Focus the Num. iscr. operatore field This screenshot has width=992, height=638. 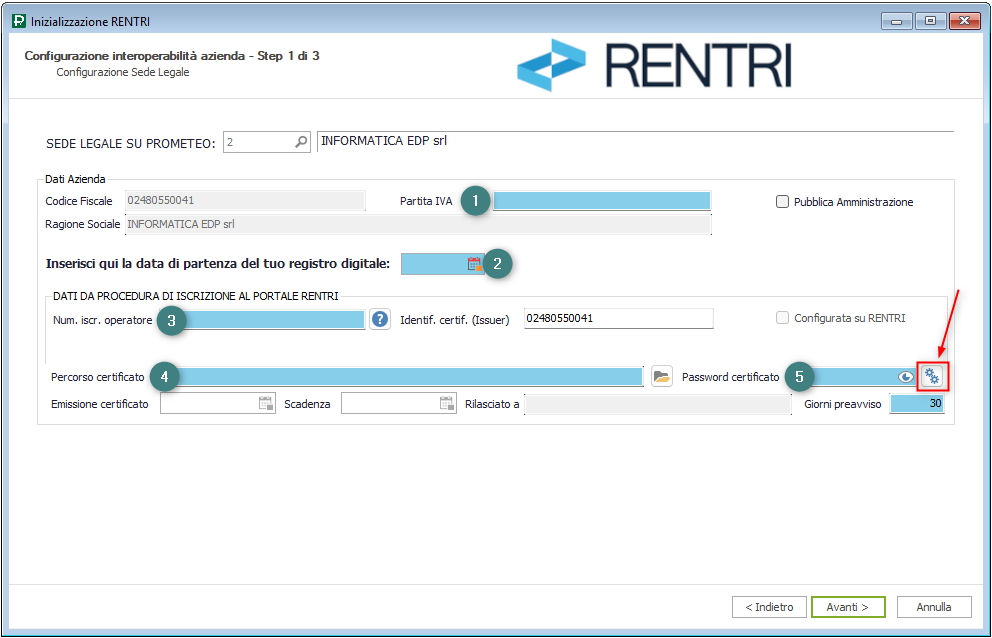coord(276,319)
